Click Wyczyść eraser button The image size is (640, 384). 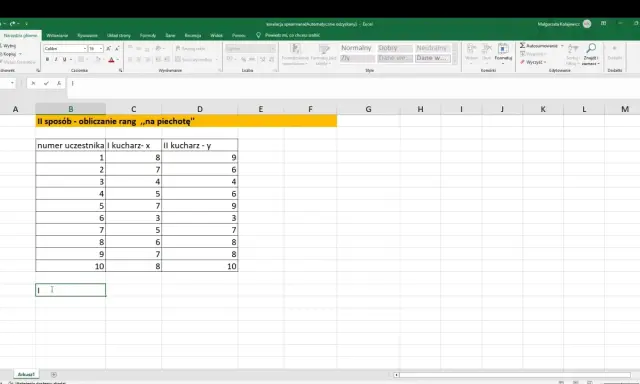(533, 62)
